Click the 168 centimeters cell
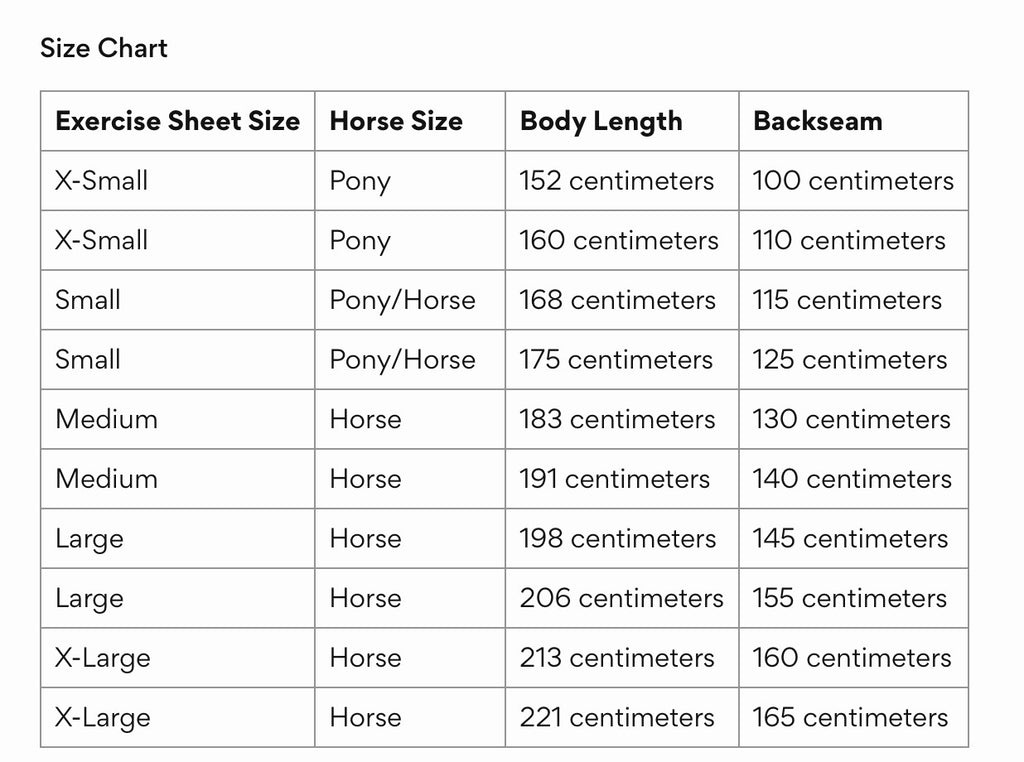 [622, 300]
